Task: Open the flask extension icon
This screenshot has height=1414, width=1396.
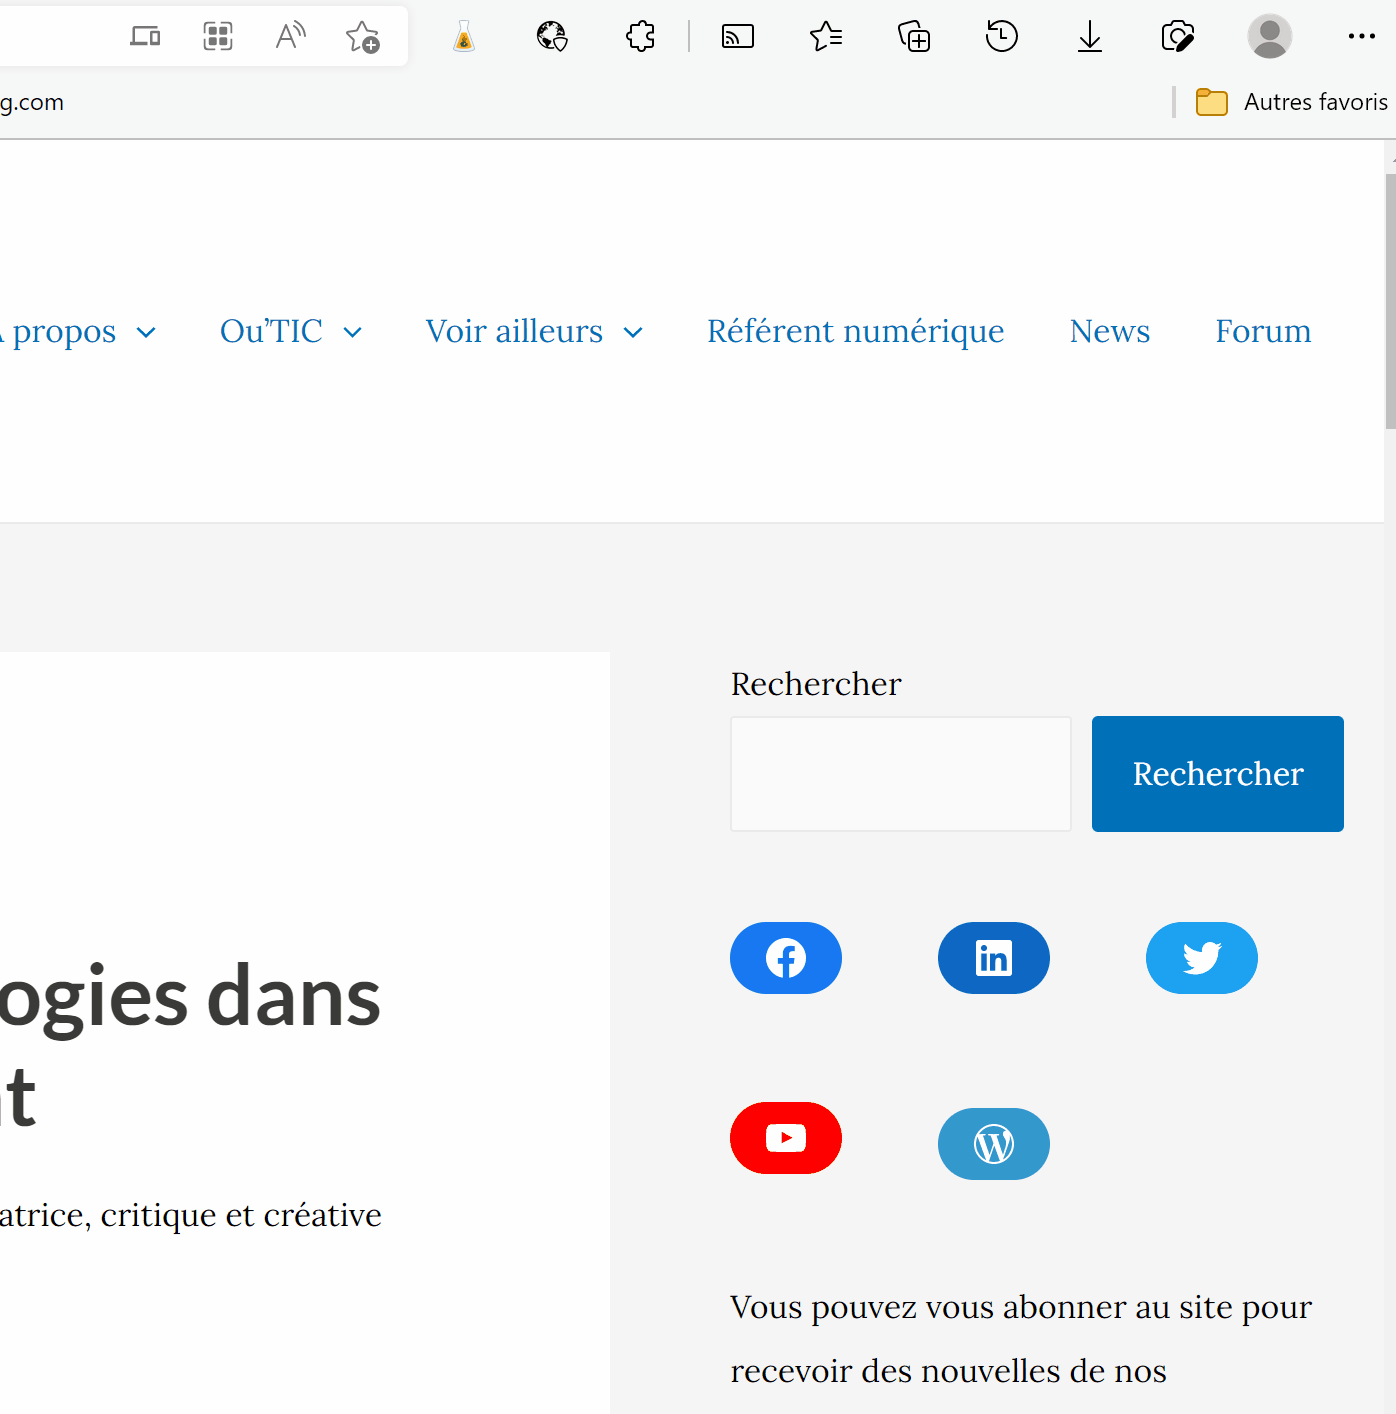Action: tap(463, 37)
